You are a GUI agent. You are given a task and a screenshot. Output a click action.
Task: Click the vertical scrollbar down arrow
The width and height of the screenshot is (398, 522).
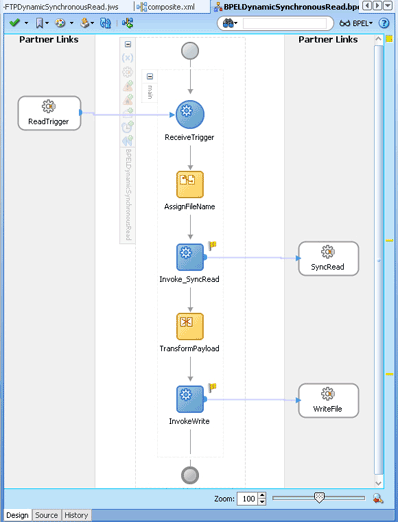[x=378, y=483]
